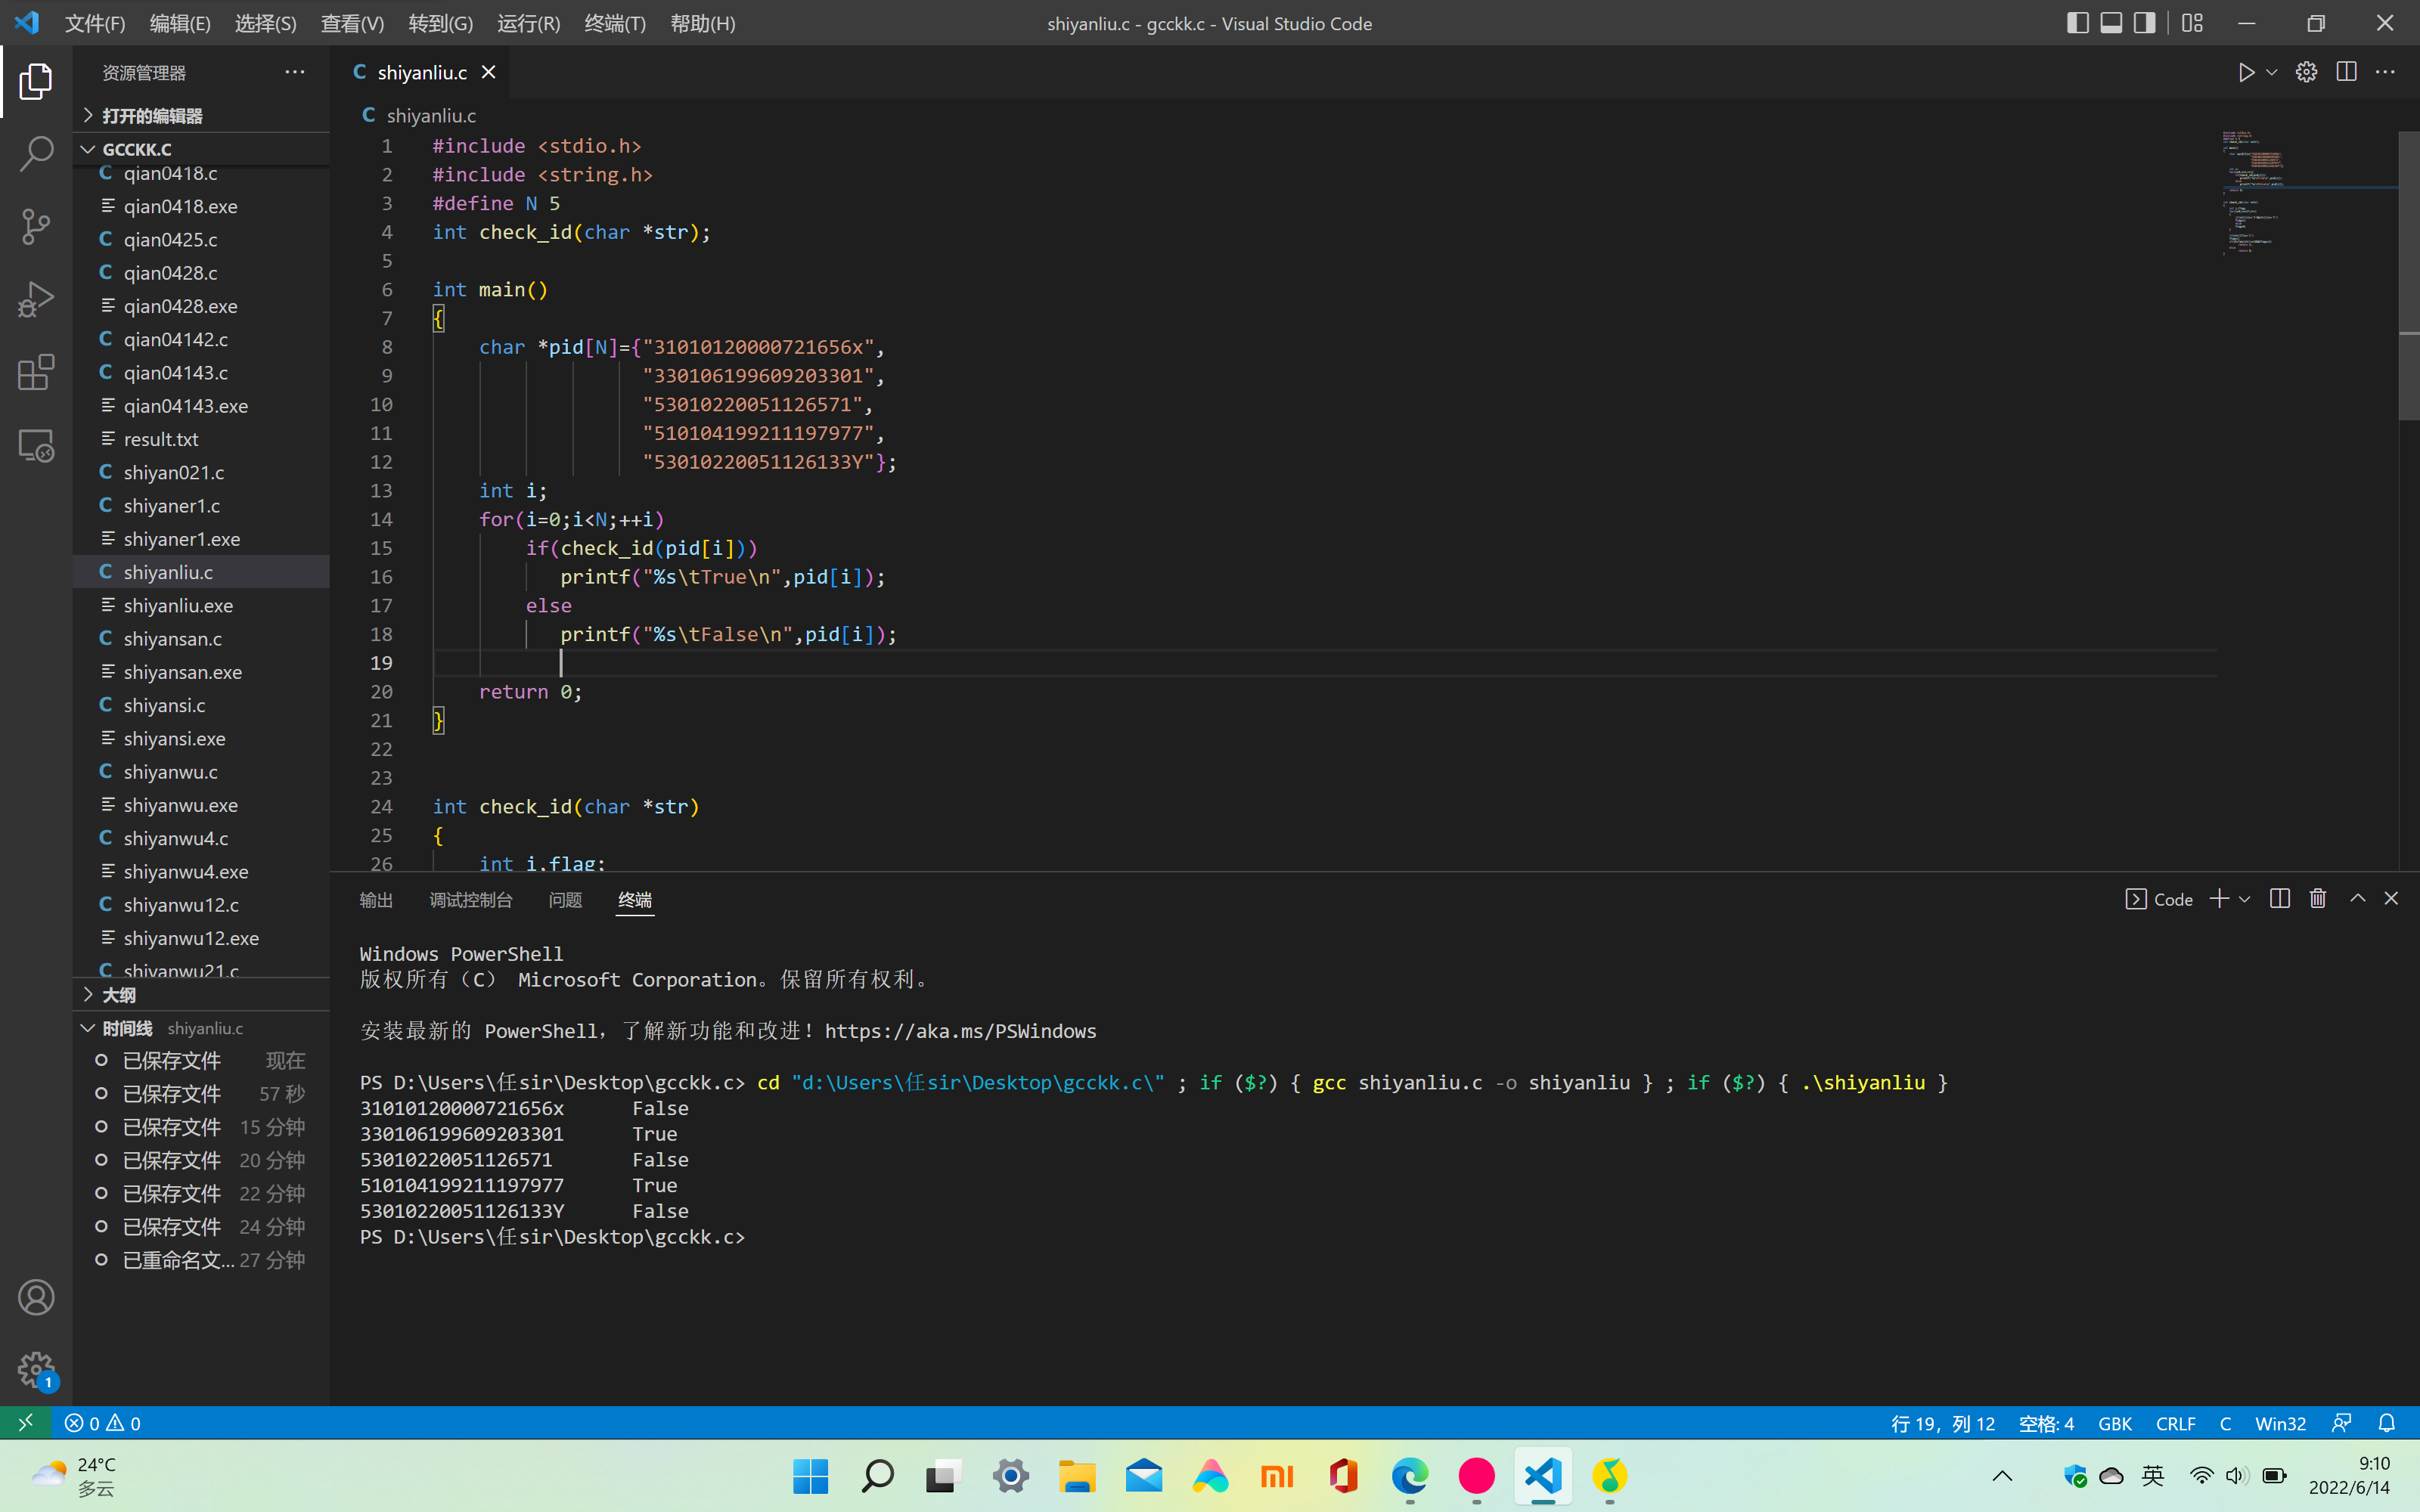Open the Go menu
Screen dimensions: 2420x1512
(440, 23)
